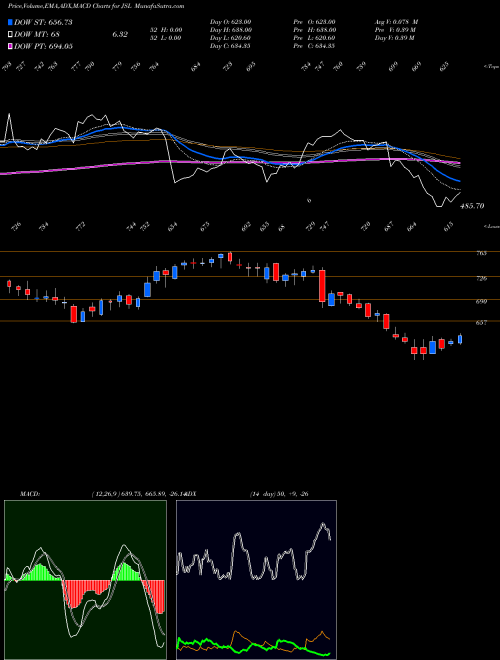Click the Day H: 638.00 value
Screen dimensions: 500x660
pos(231,30)
